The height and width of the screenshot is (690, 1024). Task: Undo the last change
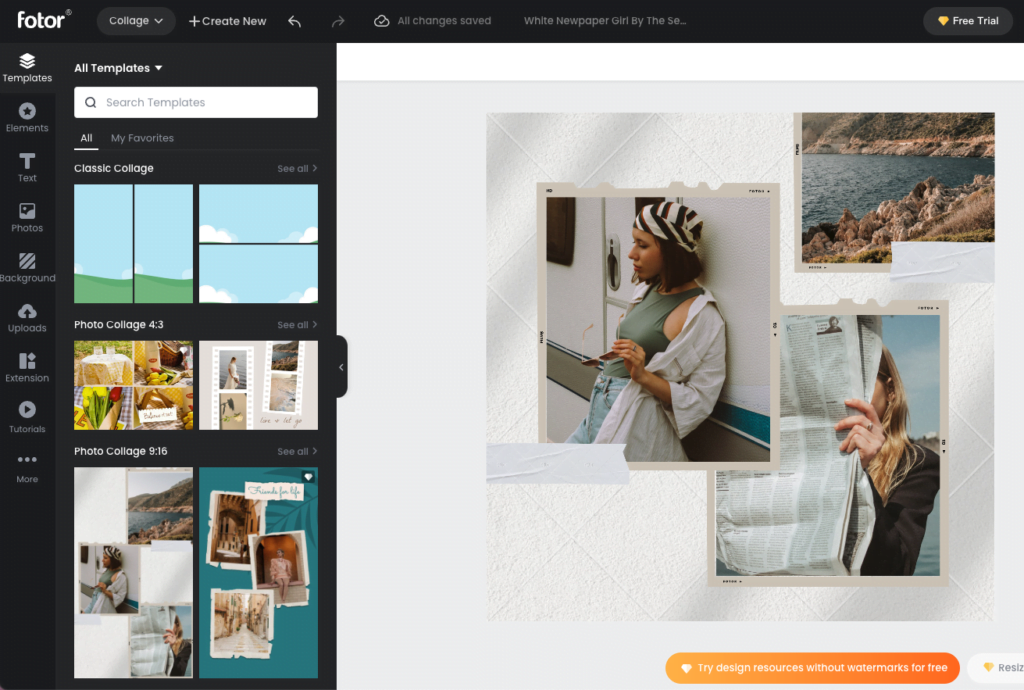click(294, 20)
